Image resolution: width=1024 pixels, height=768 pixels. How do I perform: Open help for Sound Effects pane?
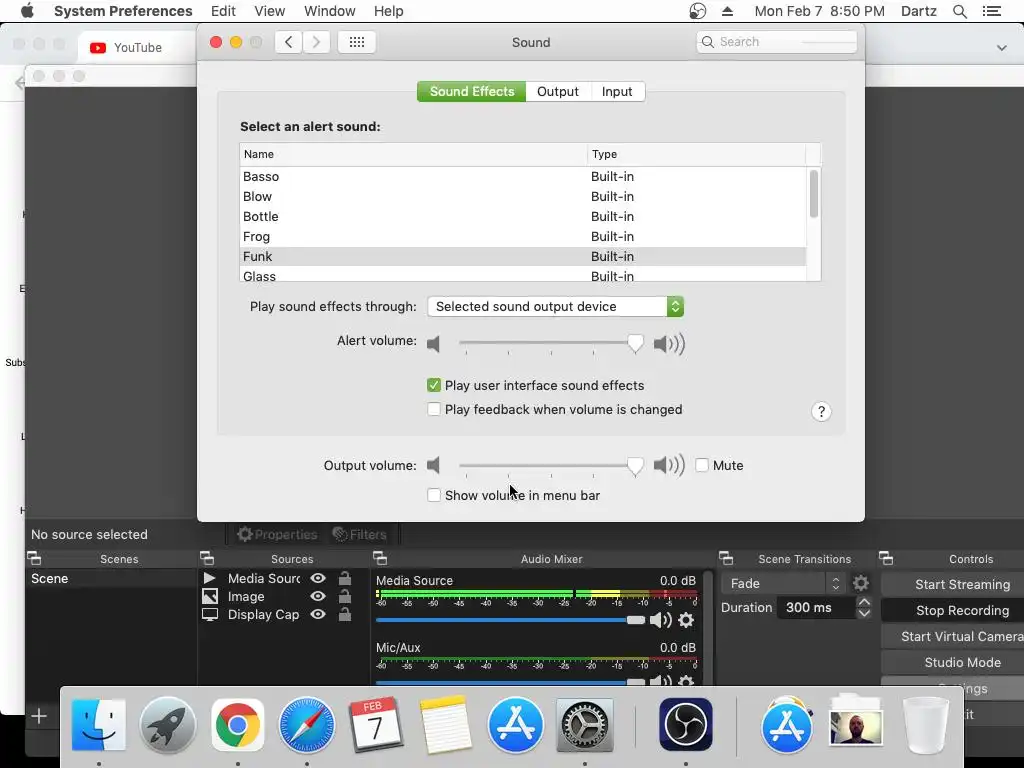coord(821,411)
